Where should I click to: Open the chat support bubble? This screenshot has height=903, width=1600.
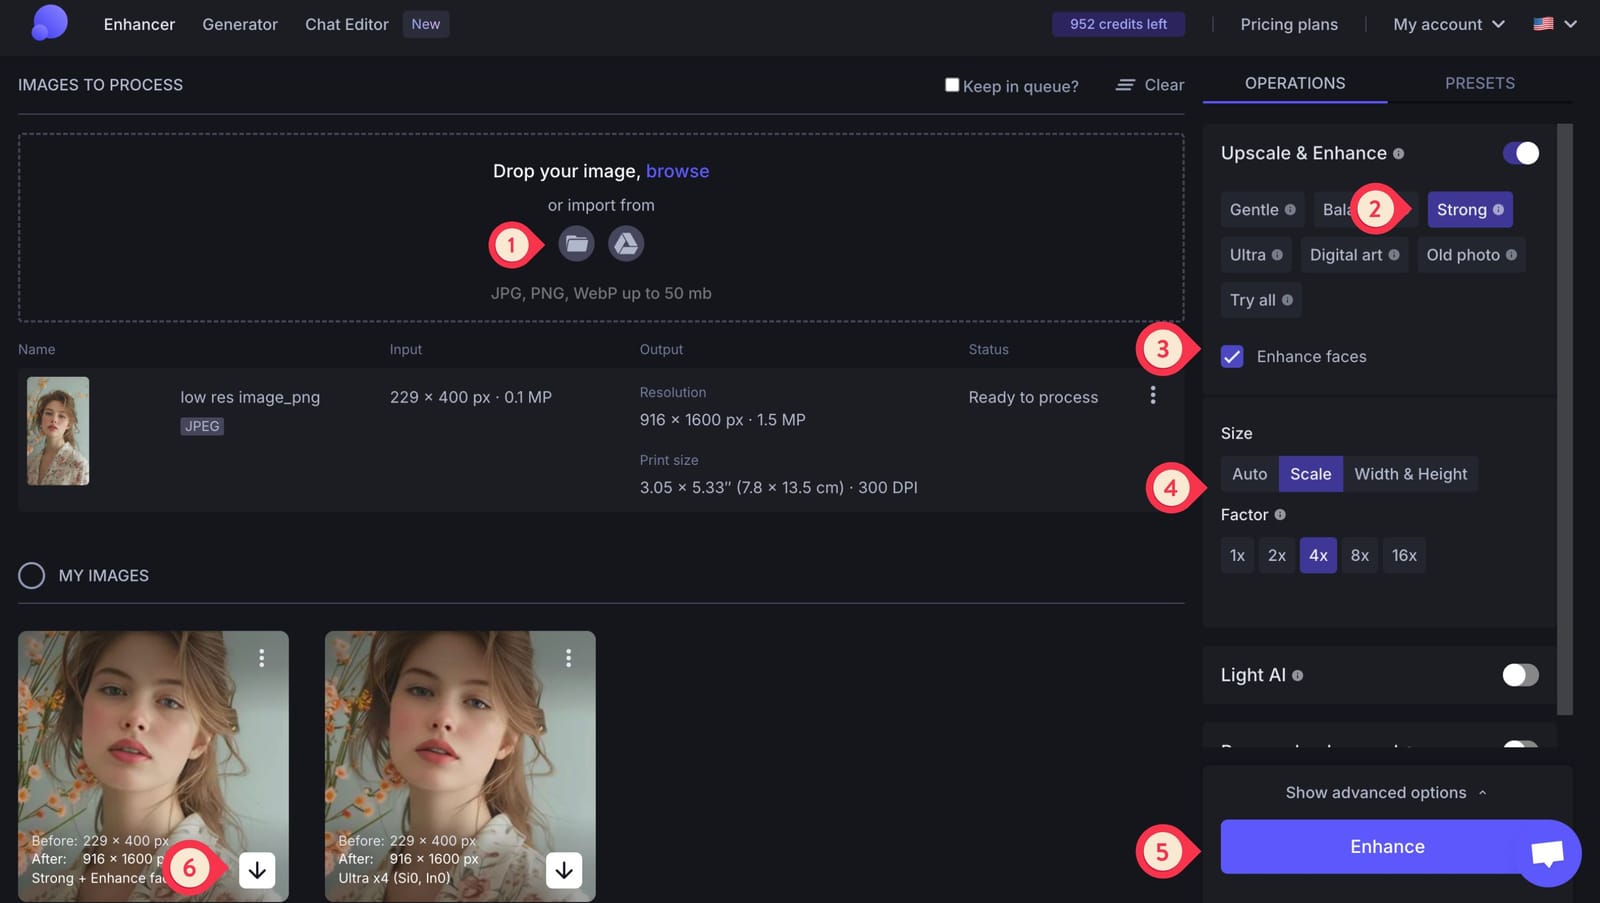1548,853
